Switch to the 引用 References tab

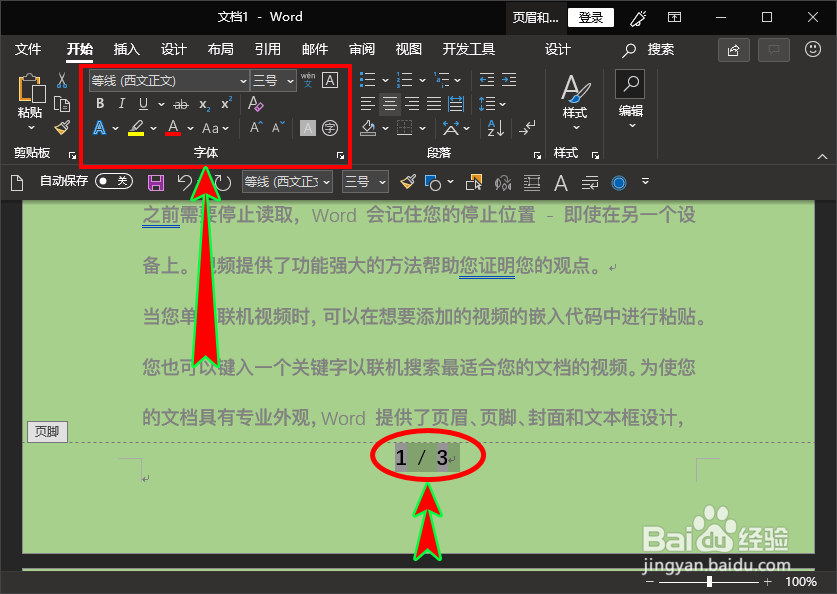tap(267, 50)
